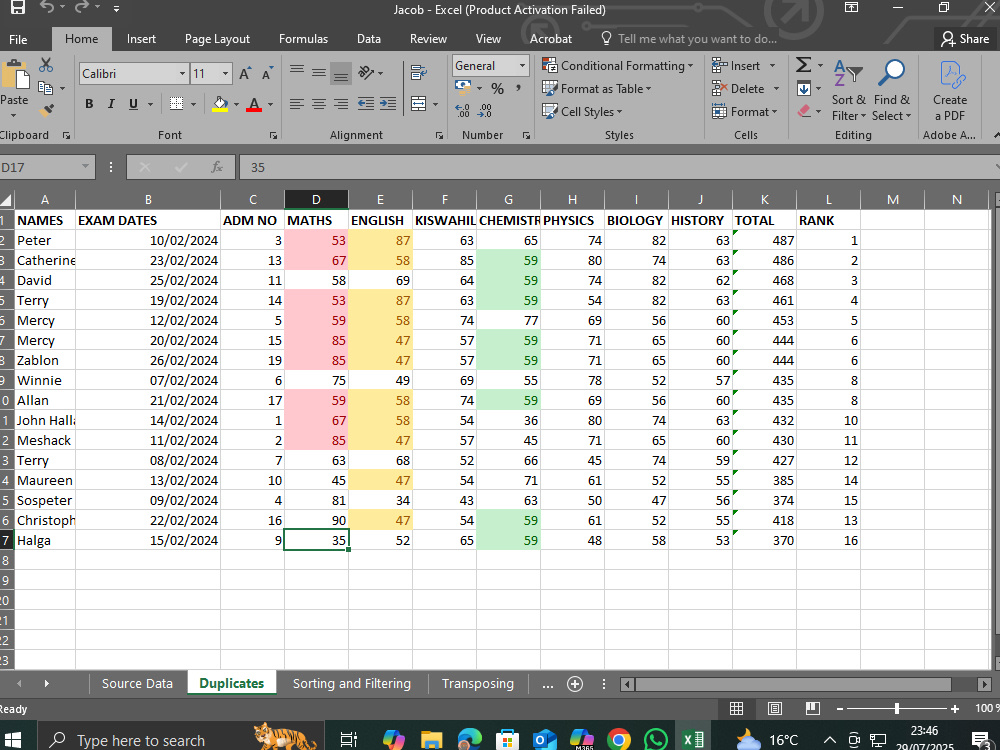
Task: Click the Wrap Text icon
Action: [418, 73]
